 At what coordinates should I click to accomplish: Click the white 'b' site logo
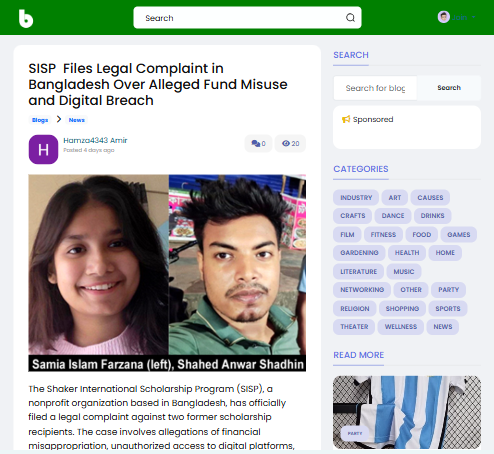click(26, 18)
